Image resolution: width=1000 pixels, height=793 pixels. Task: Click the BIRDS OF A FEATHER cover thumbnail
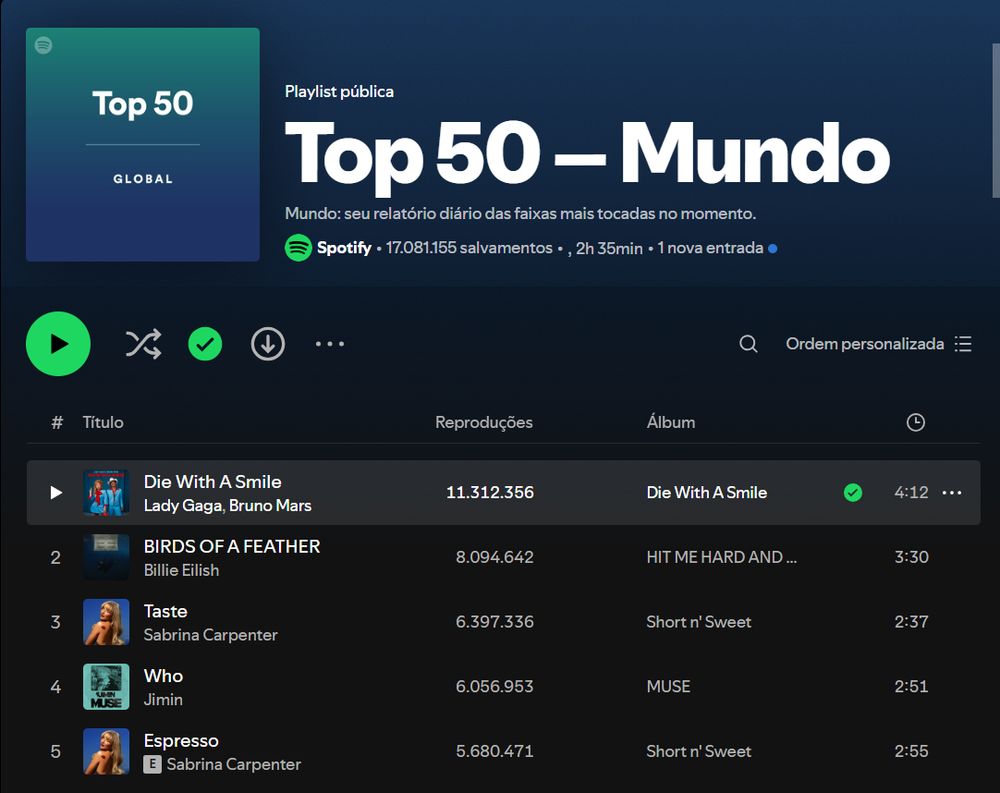point(107,557)
